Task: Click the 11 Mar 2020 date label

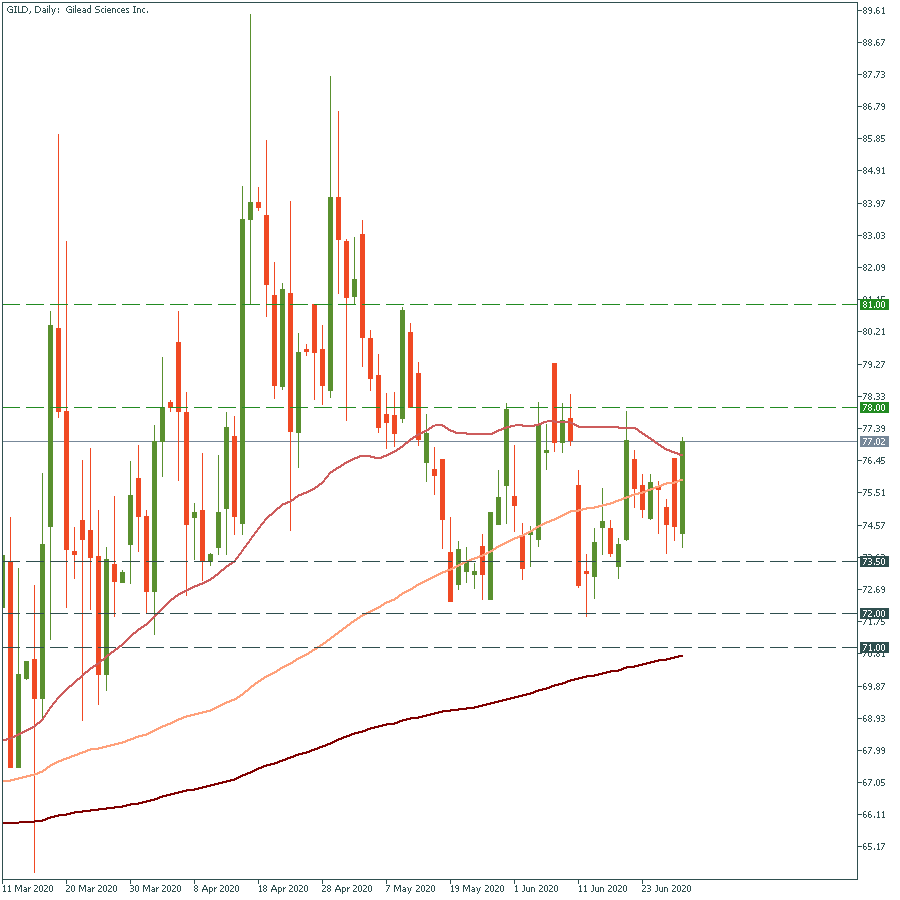Action: [x=28, y=888]
